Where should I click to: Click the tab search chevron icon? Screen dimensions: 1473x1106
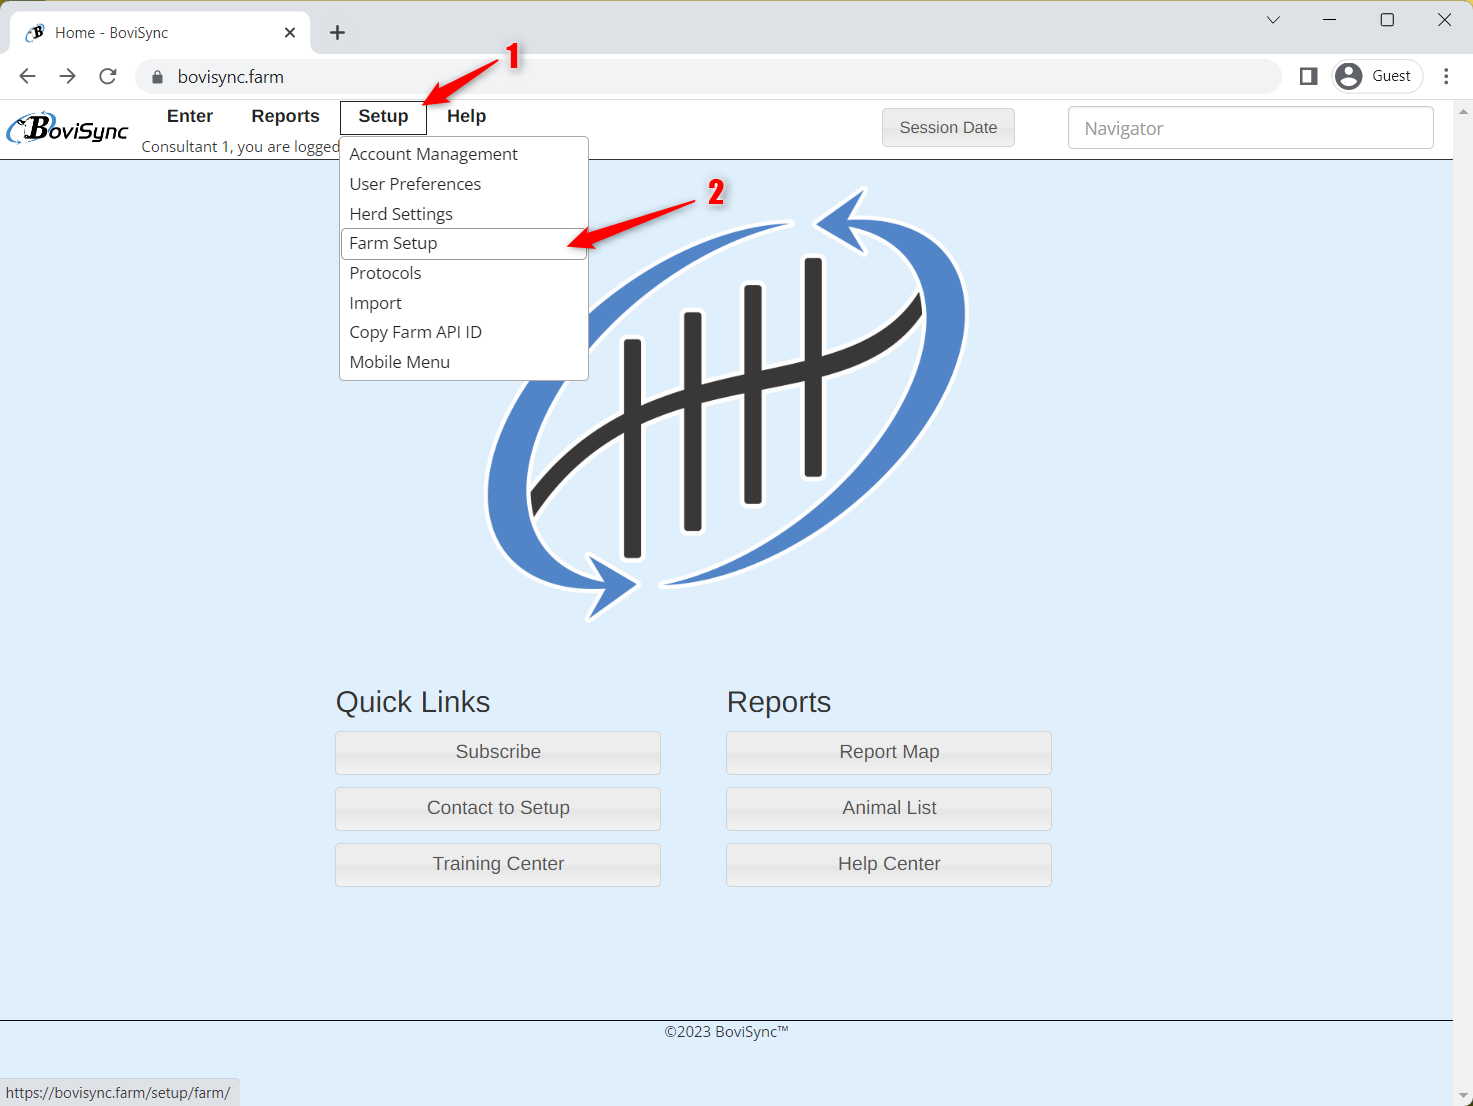[x=1273, y=20]
